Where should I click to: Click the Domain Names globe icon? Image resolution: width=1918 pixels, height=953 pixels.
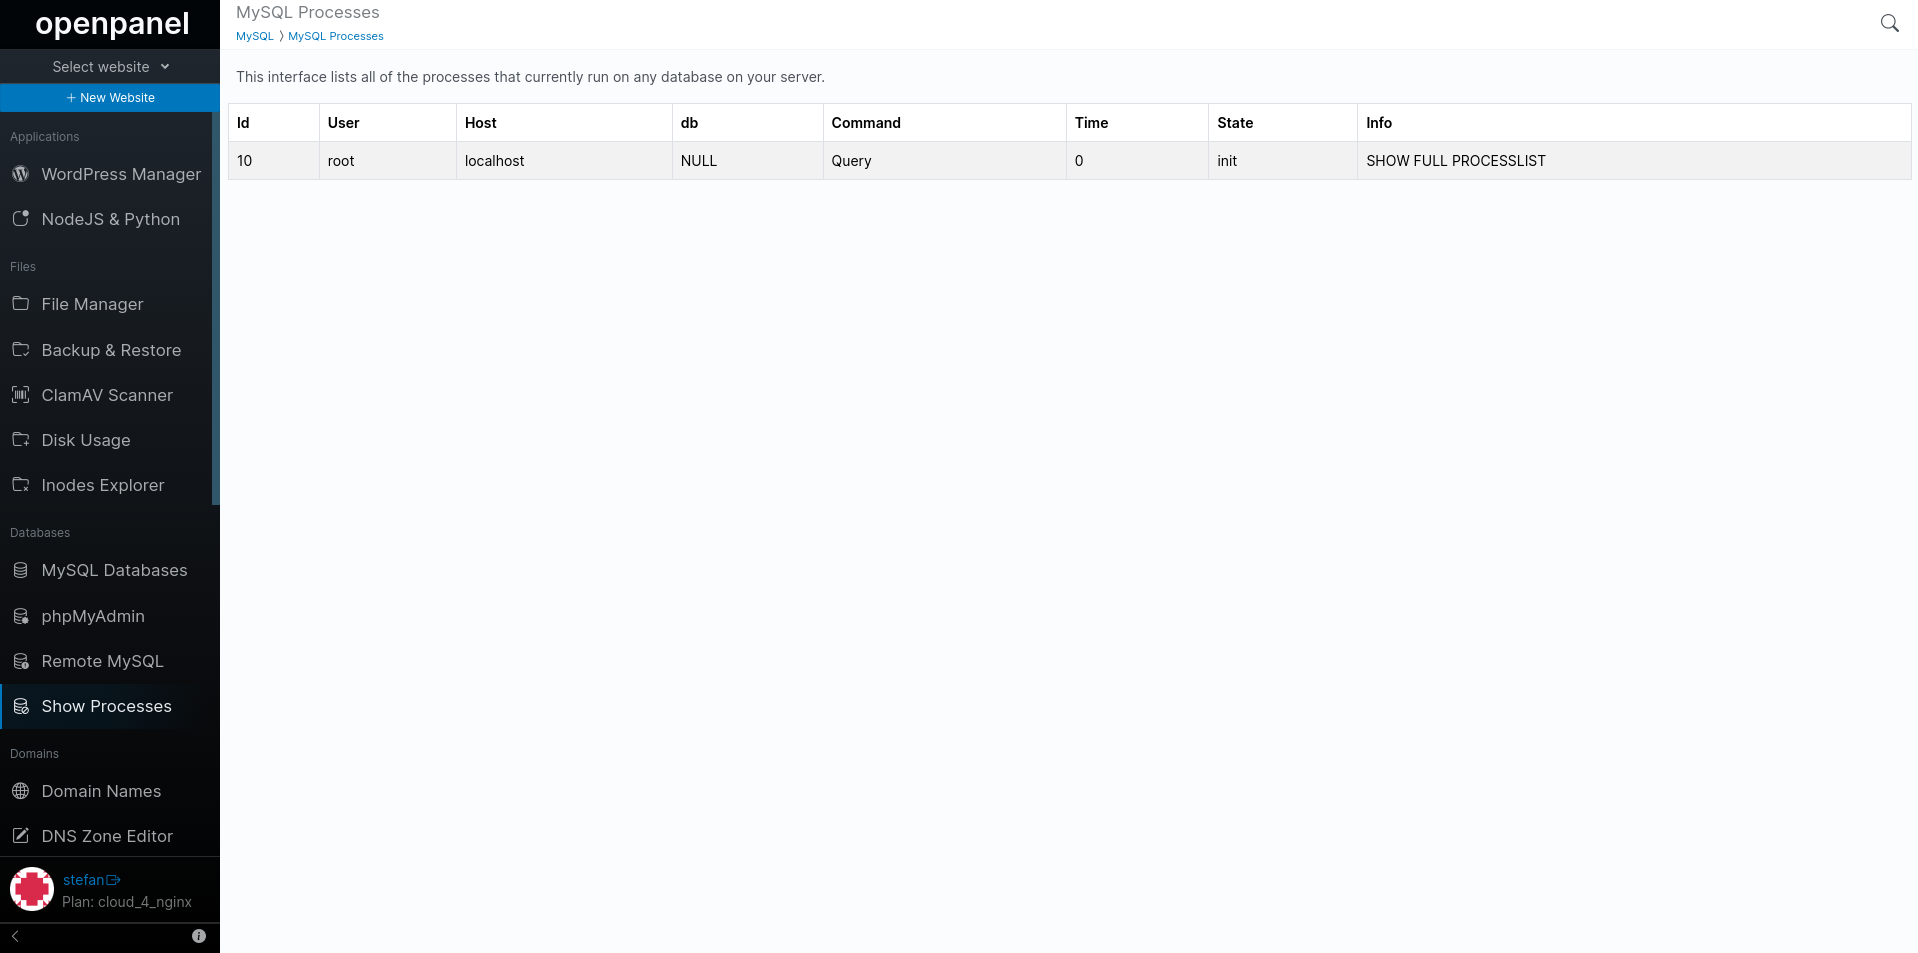click(20, 791)
